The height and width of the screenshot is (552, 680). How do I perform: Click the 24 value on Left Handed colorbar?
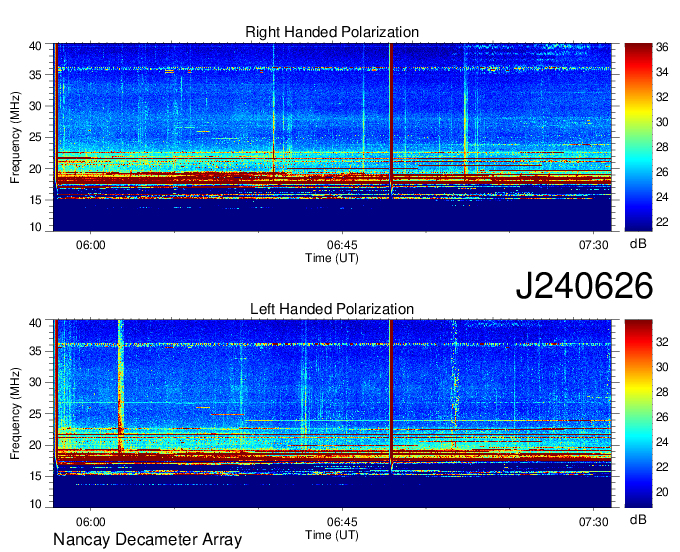662,442
